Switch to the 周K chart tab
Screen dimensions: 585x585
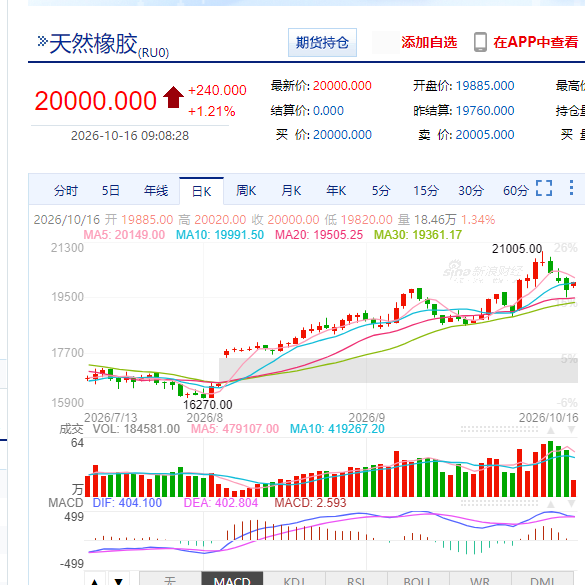pos(246,191)
